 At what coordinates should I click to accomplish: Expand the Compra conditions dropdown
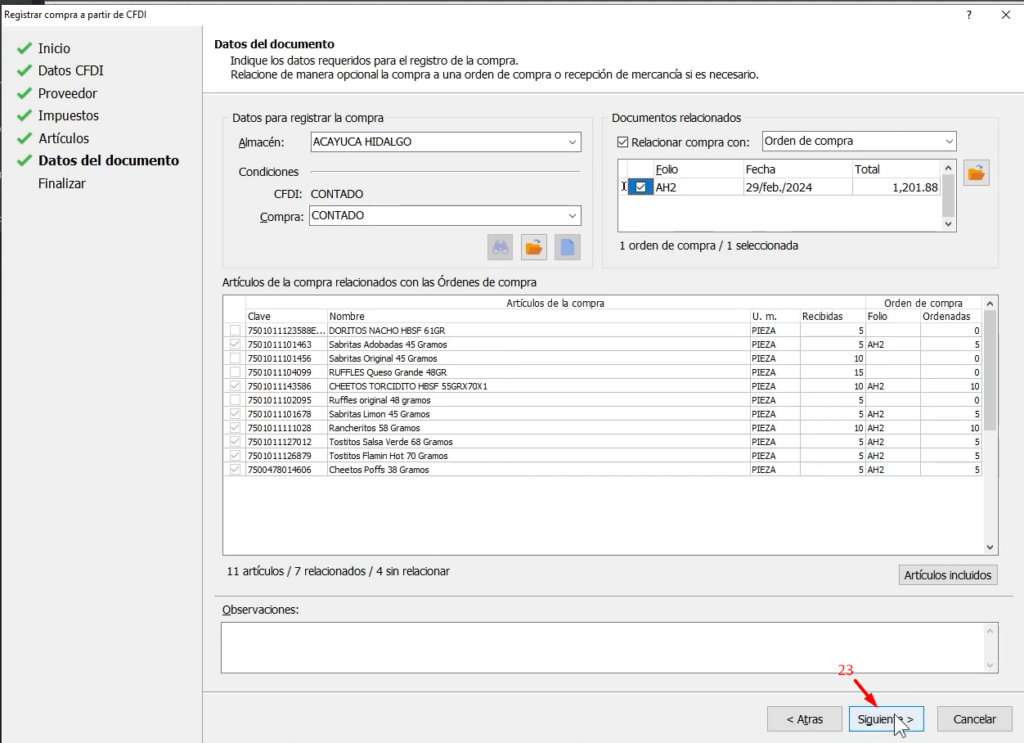point(571,216)
